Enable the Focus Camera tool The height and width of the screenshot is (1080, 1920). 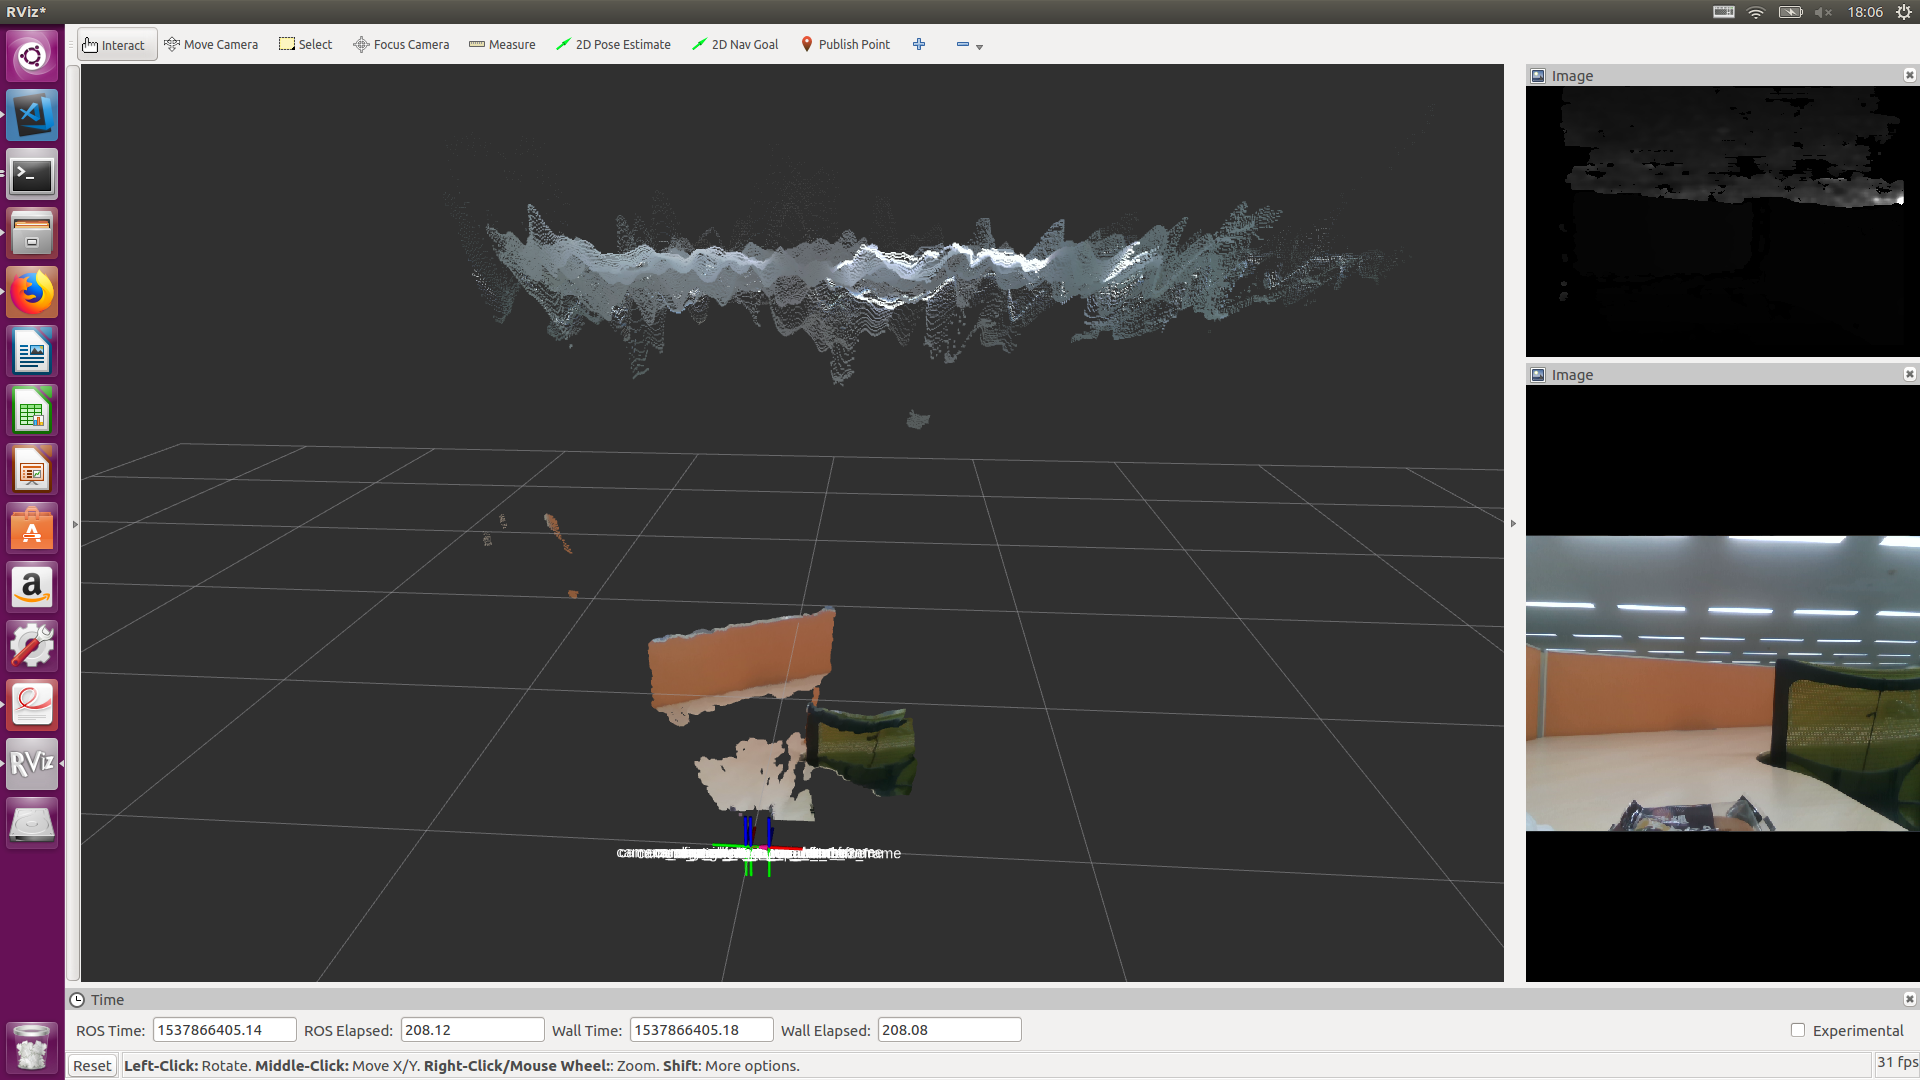point(401,45)
